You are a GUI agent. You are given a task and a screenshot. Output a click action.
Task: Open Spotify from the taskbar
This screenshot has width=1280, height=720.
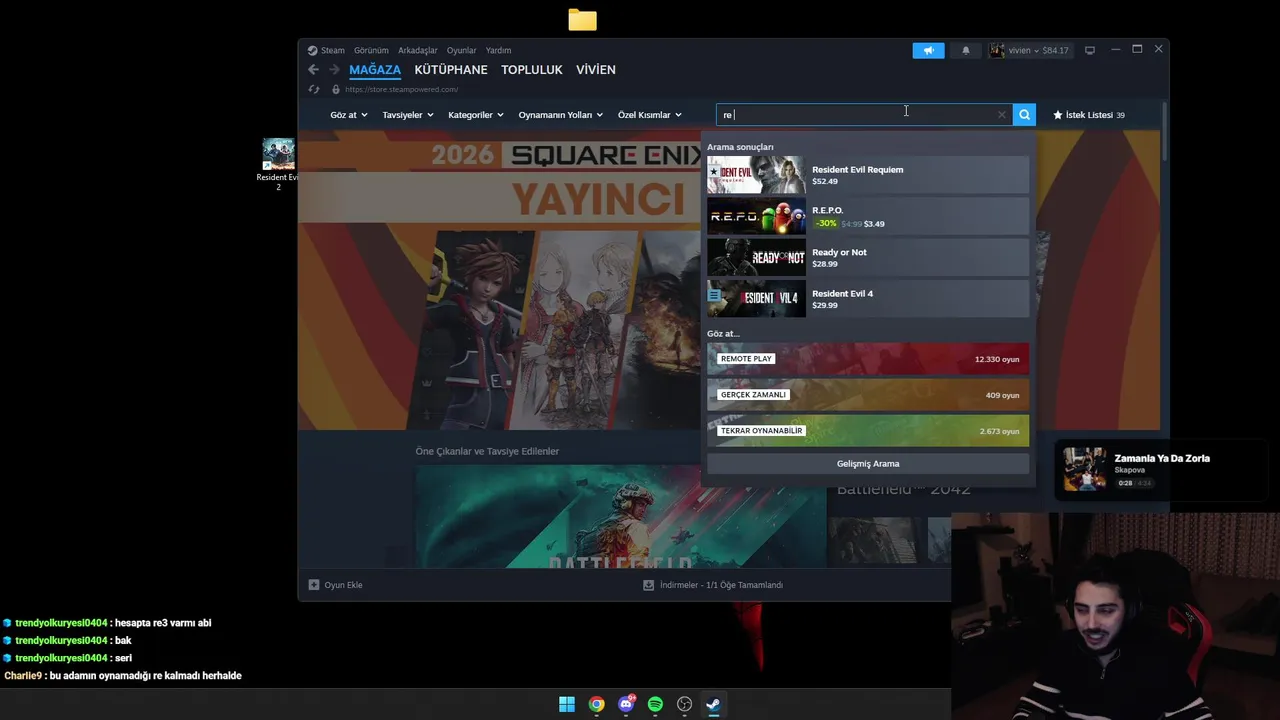click(x=655, y=704)
